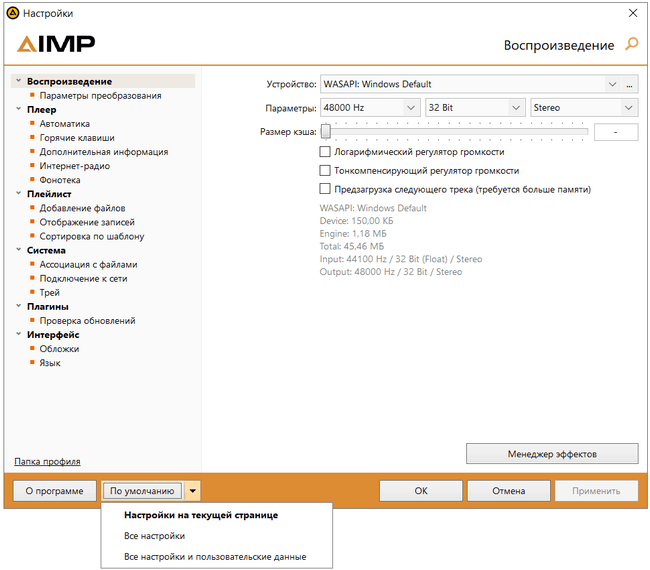This screenshot has width=650, height=570.
Task: Click the Input: 44100 Hz info line
Action: 401,259
